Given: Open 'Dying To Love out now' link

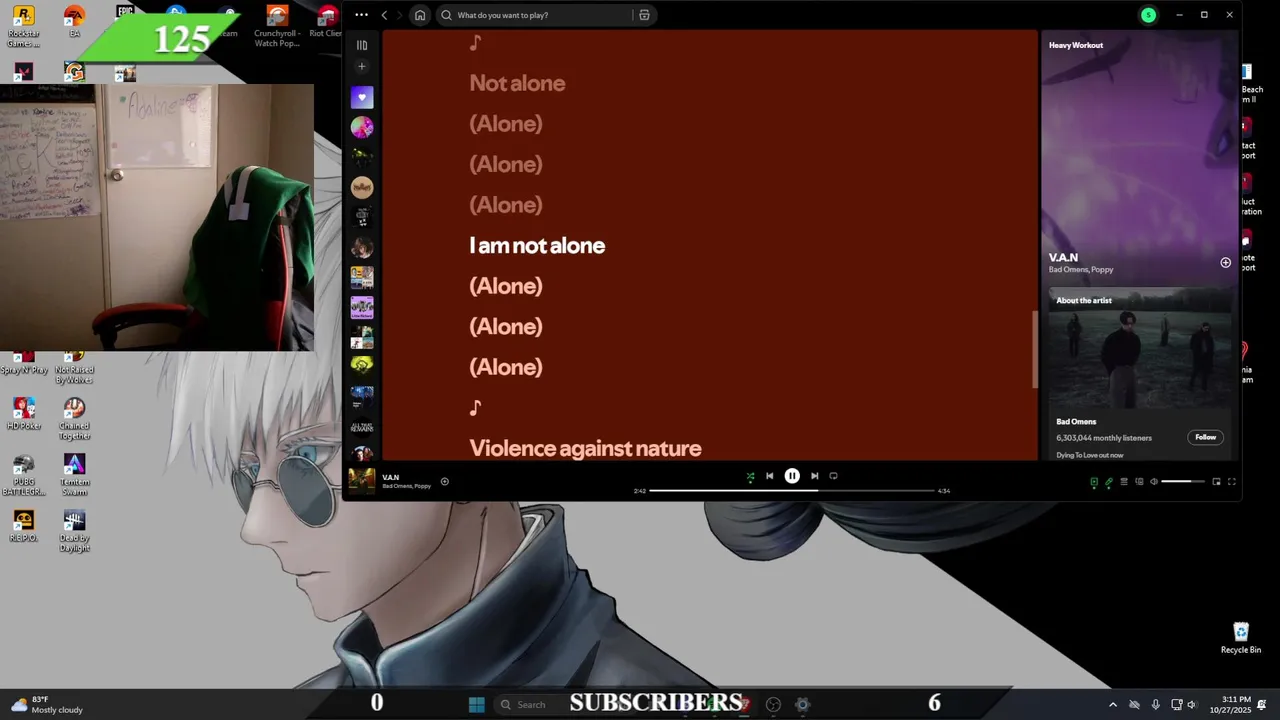Looking at the screenshot, I should click(1089, 455).
